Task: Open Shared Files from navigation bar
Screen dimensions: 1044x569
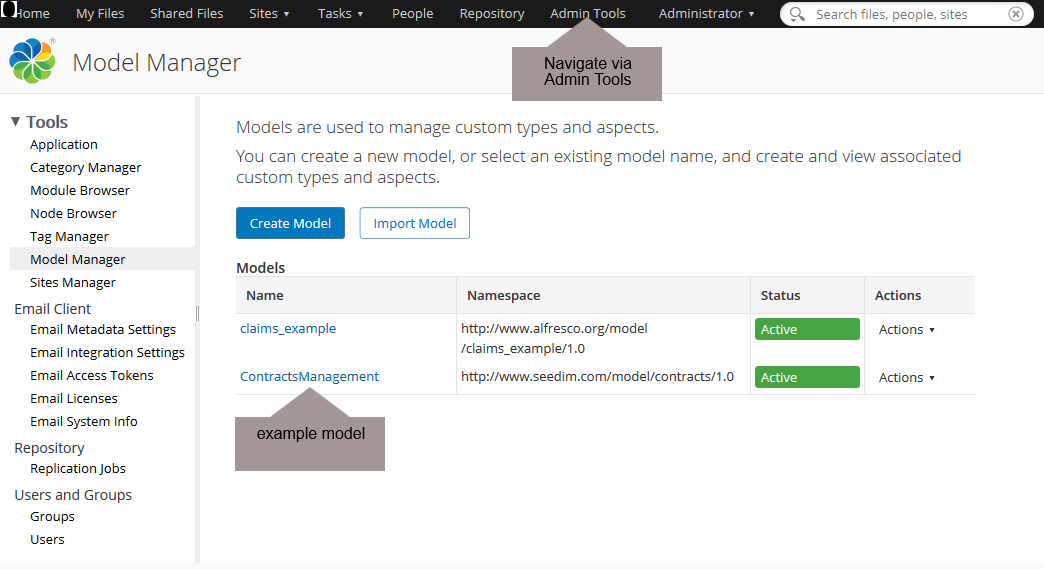Action: tap(186, 13)
